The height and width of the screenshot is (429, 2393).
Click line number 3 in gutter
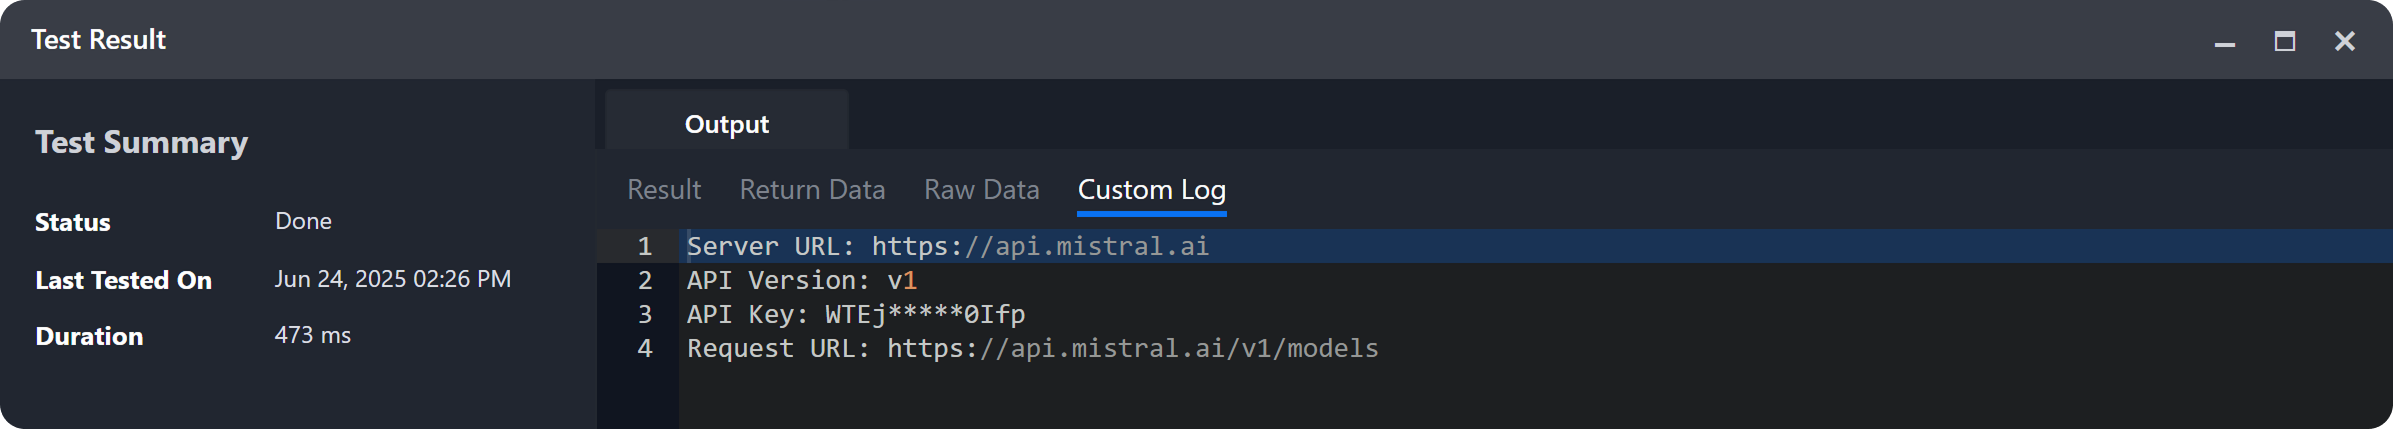coord(645,314)
